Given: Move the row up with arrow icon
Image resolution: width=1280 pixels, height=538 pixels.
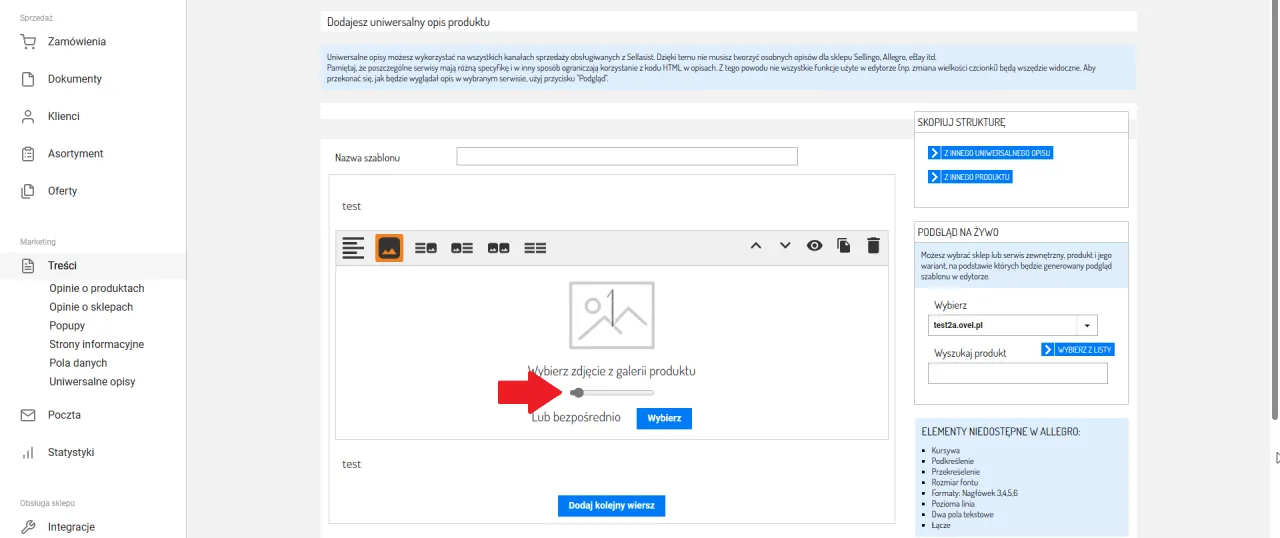Looking at the screenshot, I should pyautogui.click(x=756, y=246).
